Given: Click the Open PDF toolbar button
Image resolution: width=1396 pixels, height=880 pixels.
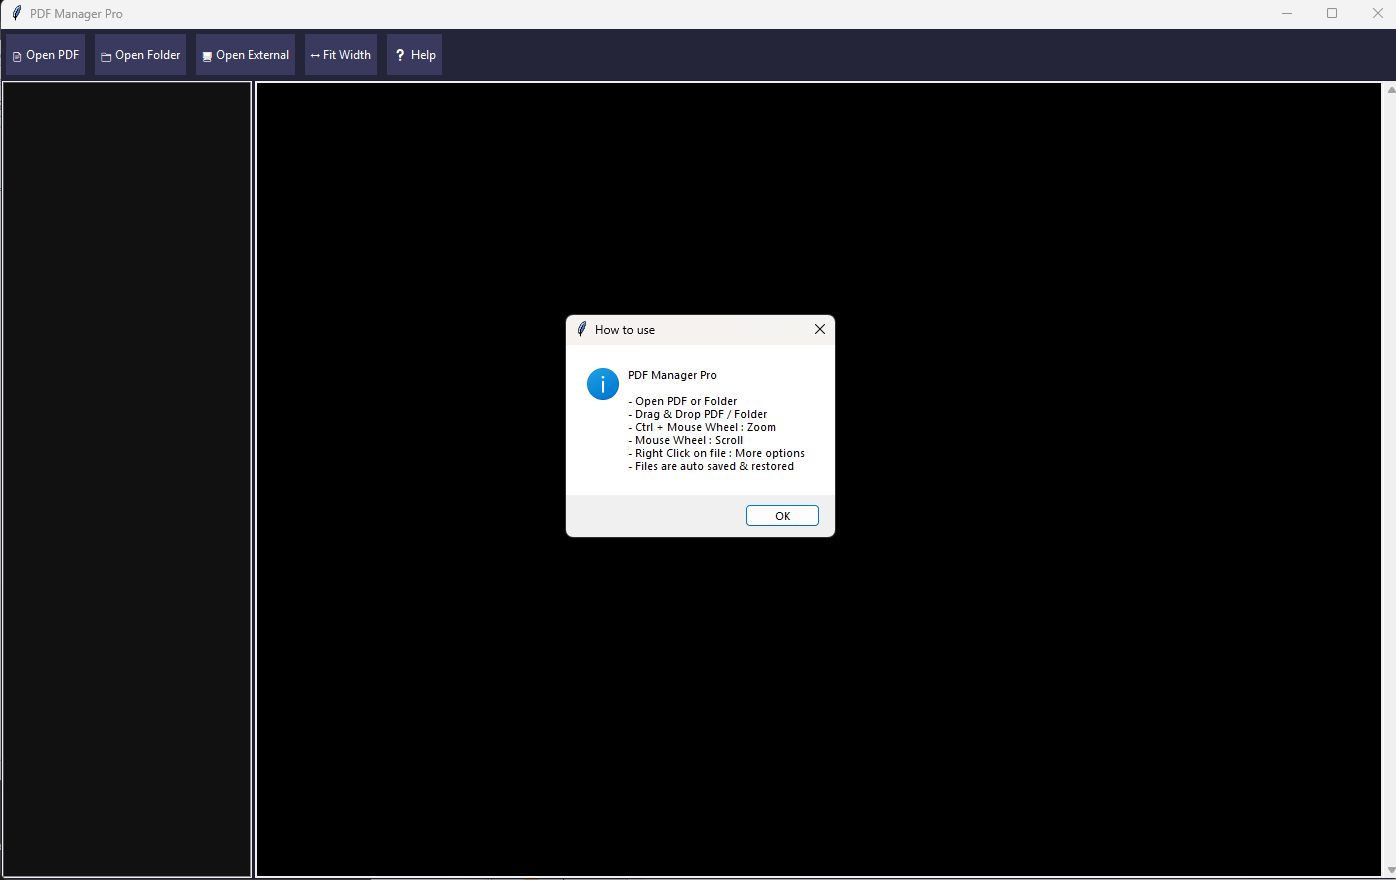Looking at the screenshot, I should click(46, 55).
